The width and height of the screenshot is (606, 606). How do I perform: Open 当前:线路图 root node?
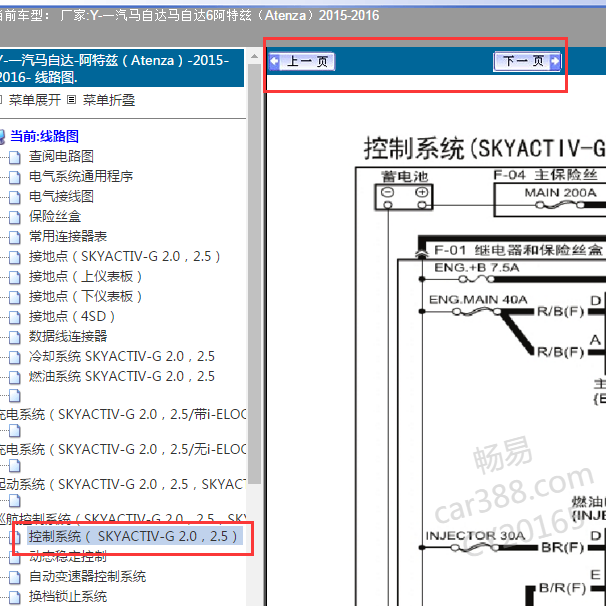(x=44, y=136)
